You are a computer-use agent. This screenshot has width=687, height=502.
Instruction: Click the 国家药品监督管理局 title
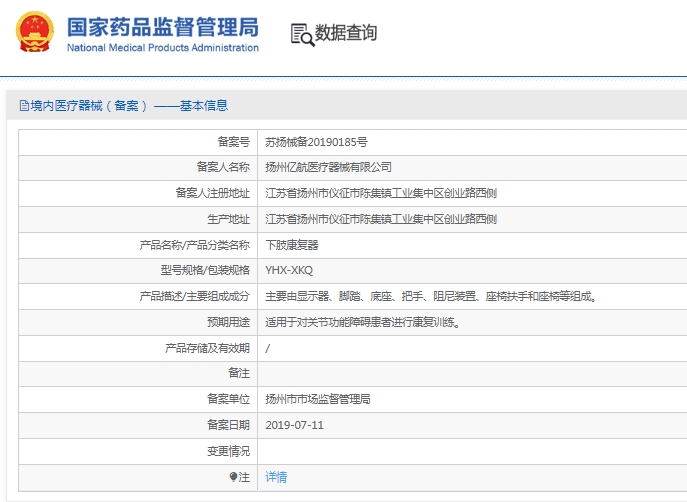click(x=163, y=27)
